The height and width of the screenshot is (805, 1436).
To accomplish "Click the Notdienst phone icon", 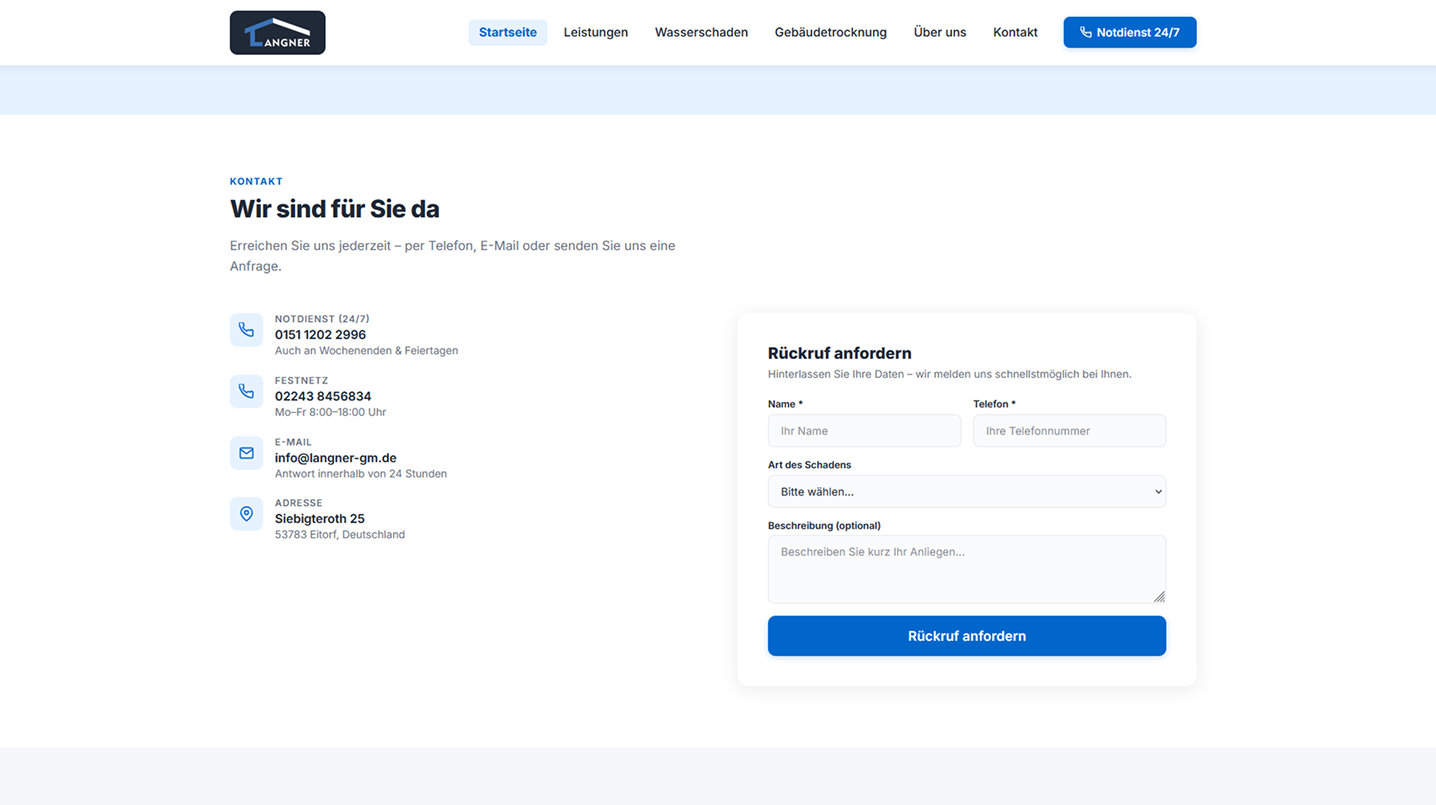I will (246, 330).
